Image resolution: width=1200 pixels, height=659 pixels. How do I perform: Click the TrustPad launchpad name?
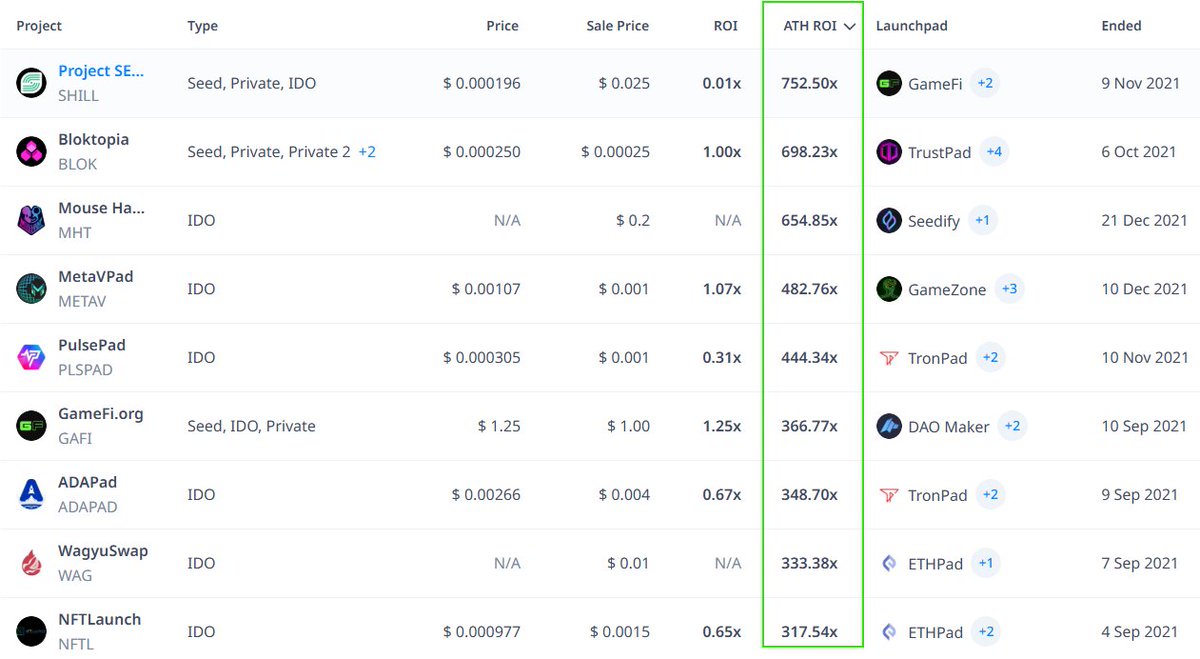point(939,152)
